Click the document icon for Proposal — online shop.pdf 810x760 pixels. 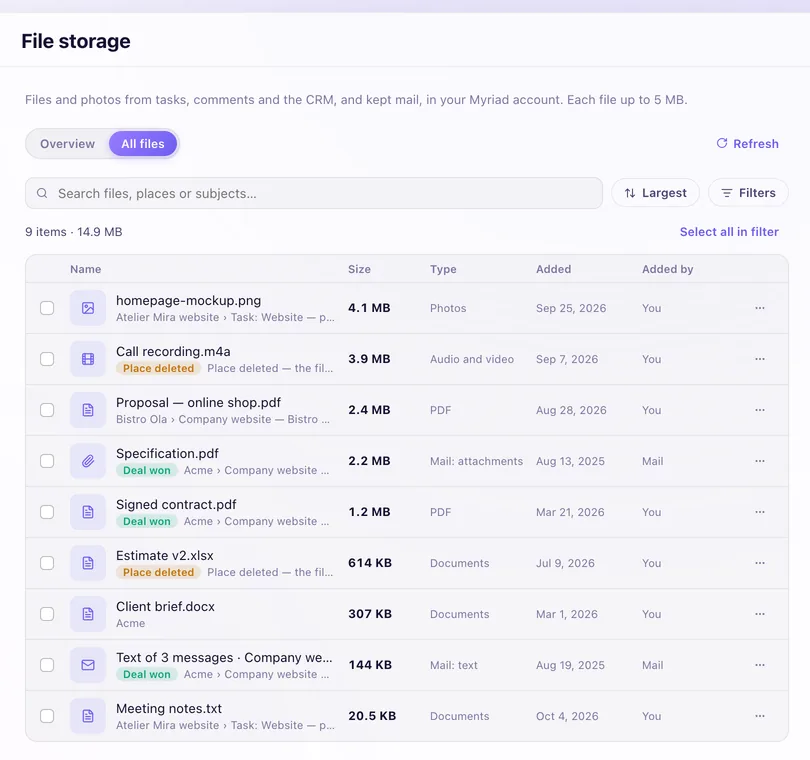click(x=88, y=410)
